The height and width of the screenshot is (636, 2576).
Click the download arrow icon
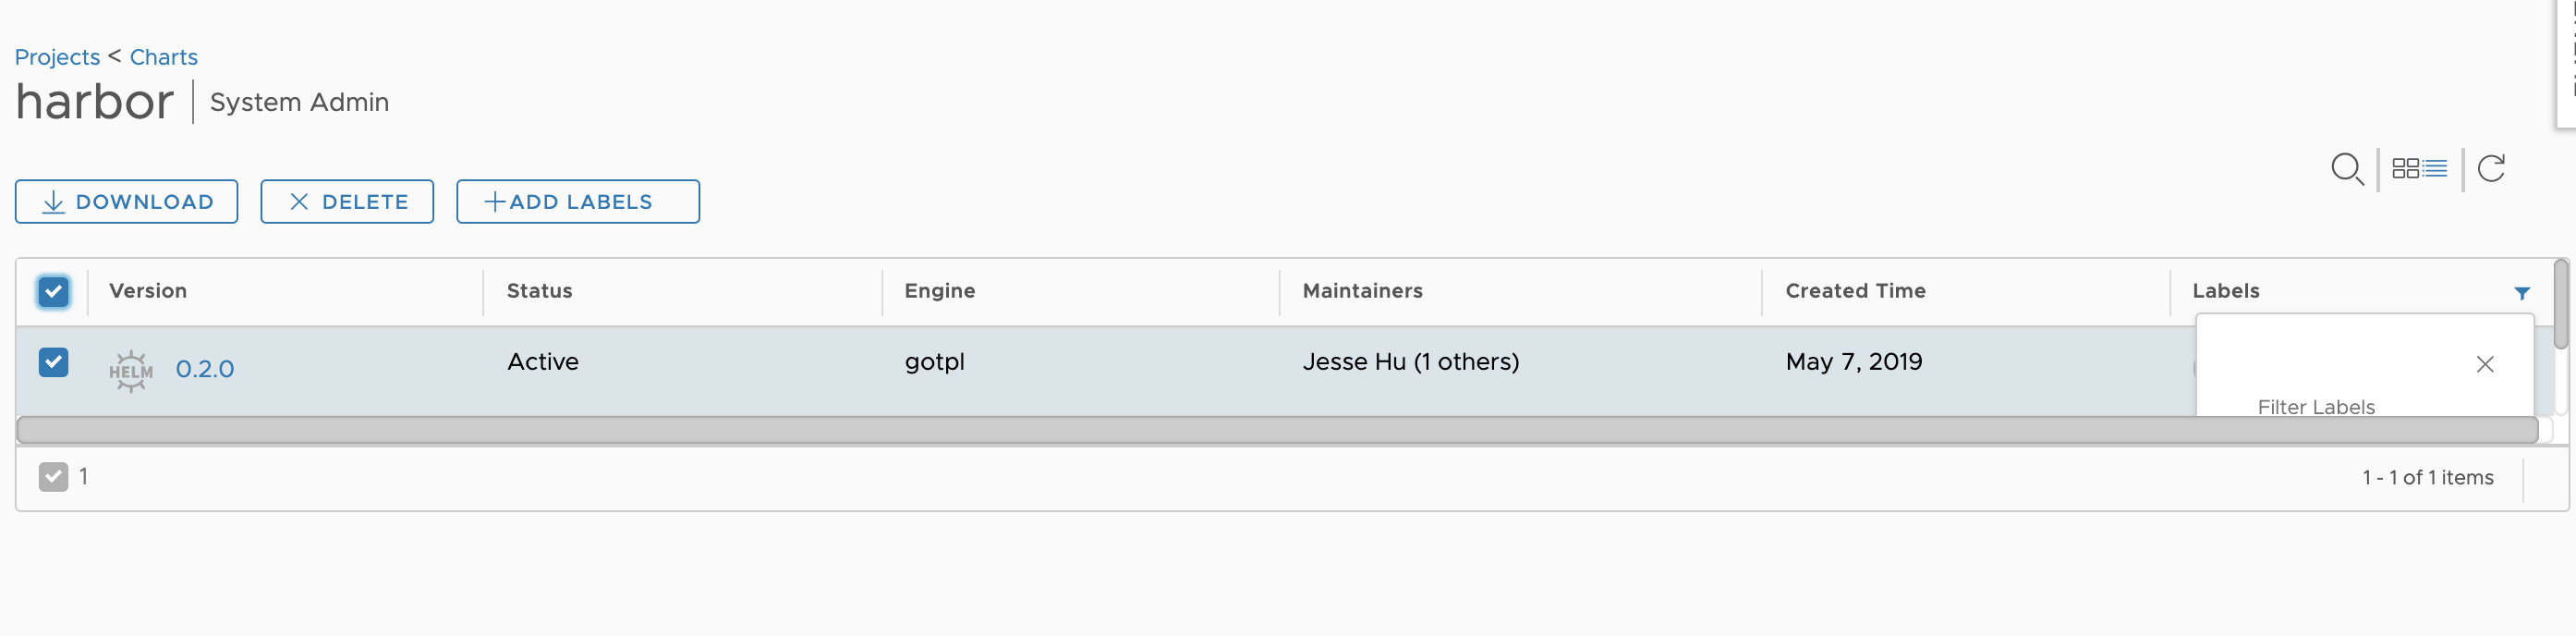click(x=52, y=201)
